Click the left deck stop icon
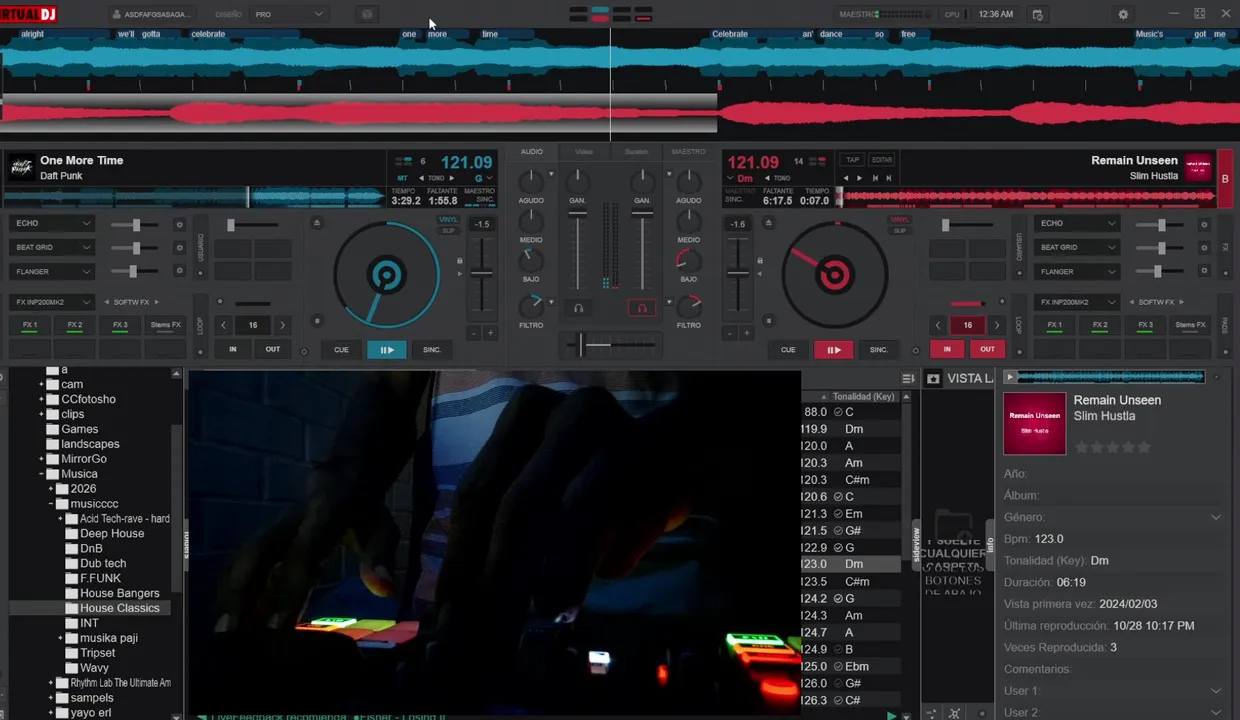This screenshot has width=1240, height=720. coord(317,321)
